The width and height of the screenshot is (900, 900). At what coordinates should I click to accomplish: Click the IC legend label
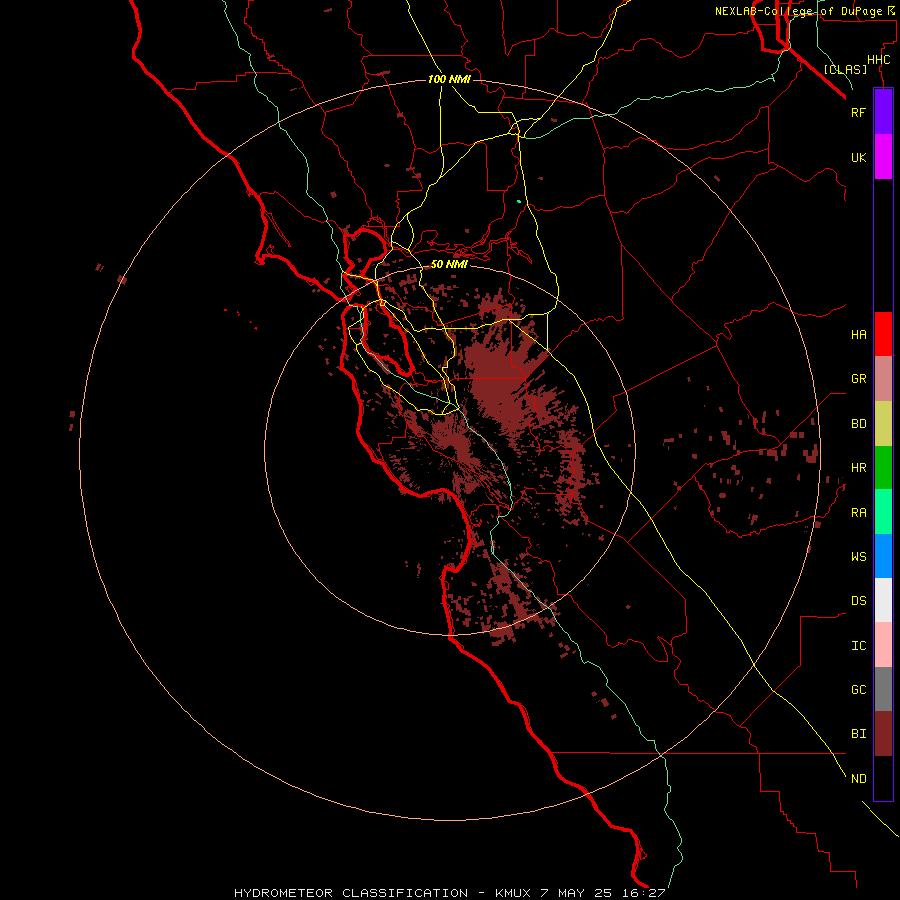(858, 646)
